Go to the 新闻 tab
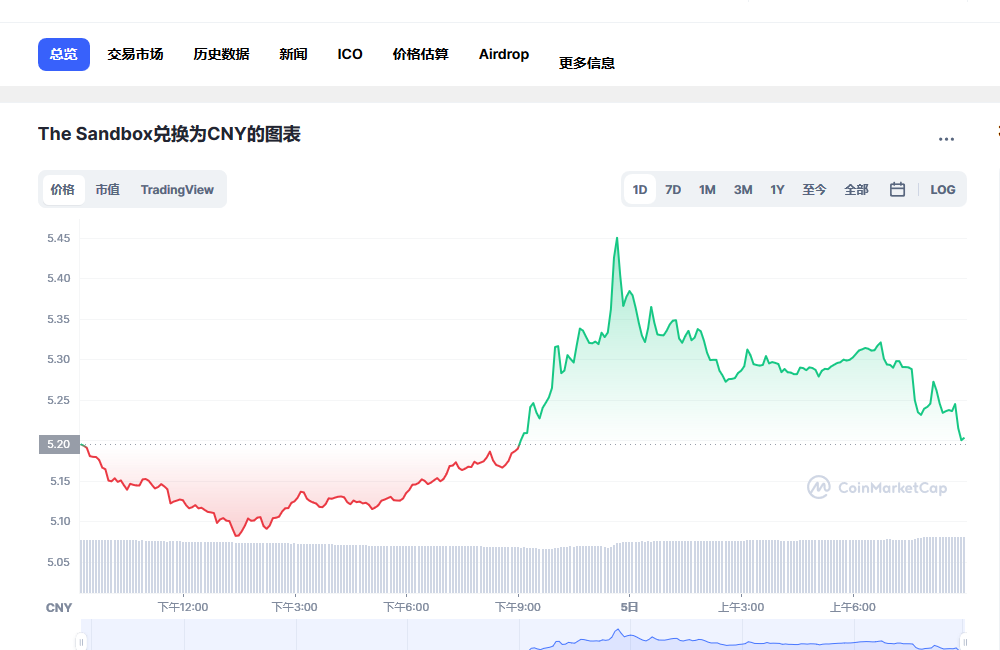This screenshot has height=650, width=1000. 293,54
